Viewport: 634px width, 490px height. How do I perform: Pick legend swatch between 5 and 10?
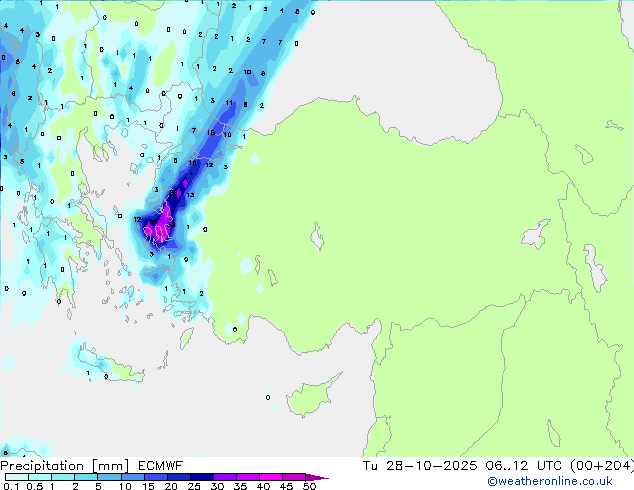[109, 477]
